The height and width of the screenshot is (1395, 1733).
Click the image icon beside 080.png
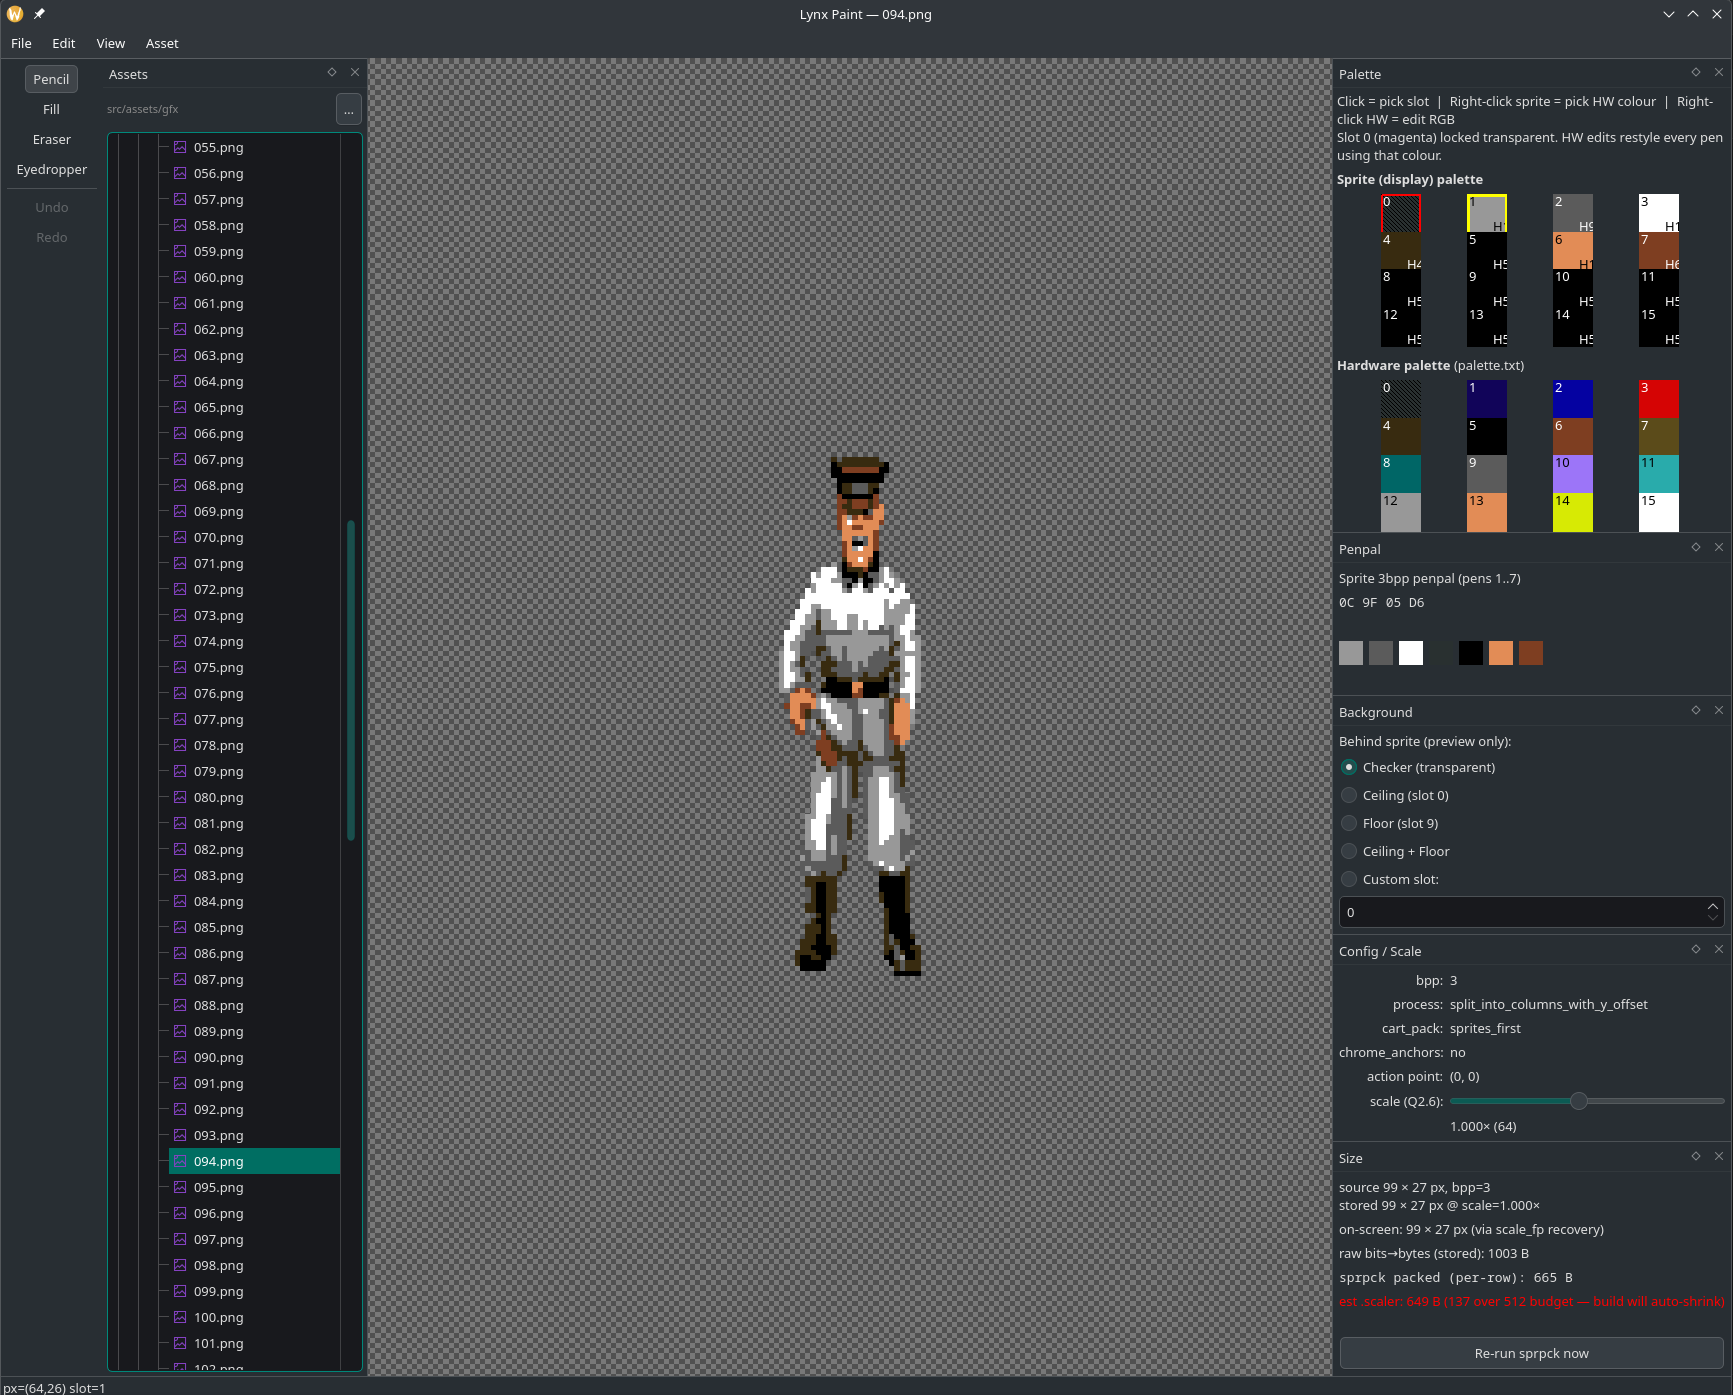coord(180,797)
